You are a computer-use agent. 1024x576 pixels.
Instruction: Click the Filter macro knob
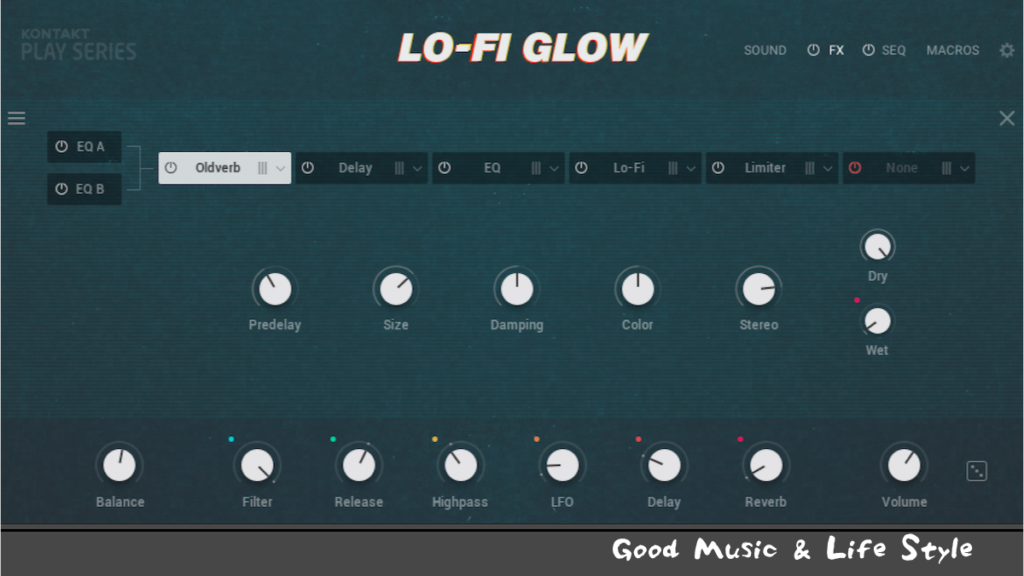tap(257, 465)
